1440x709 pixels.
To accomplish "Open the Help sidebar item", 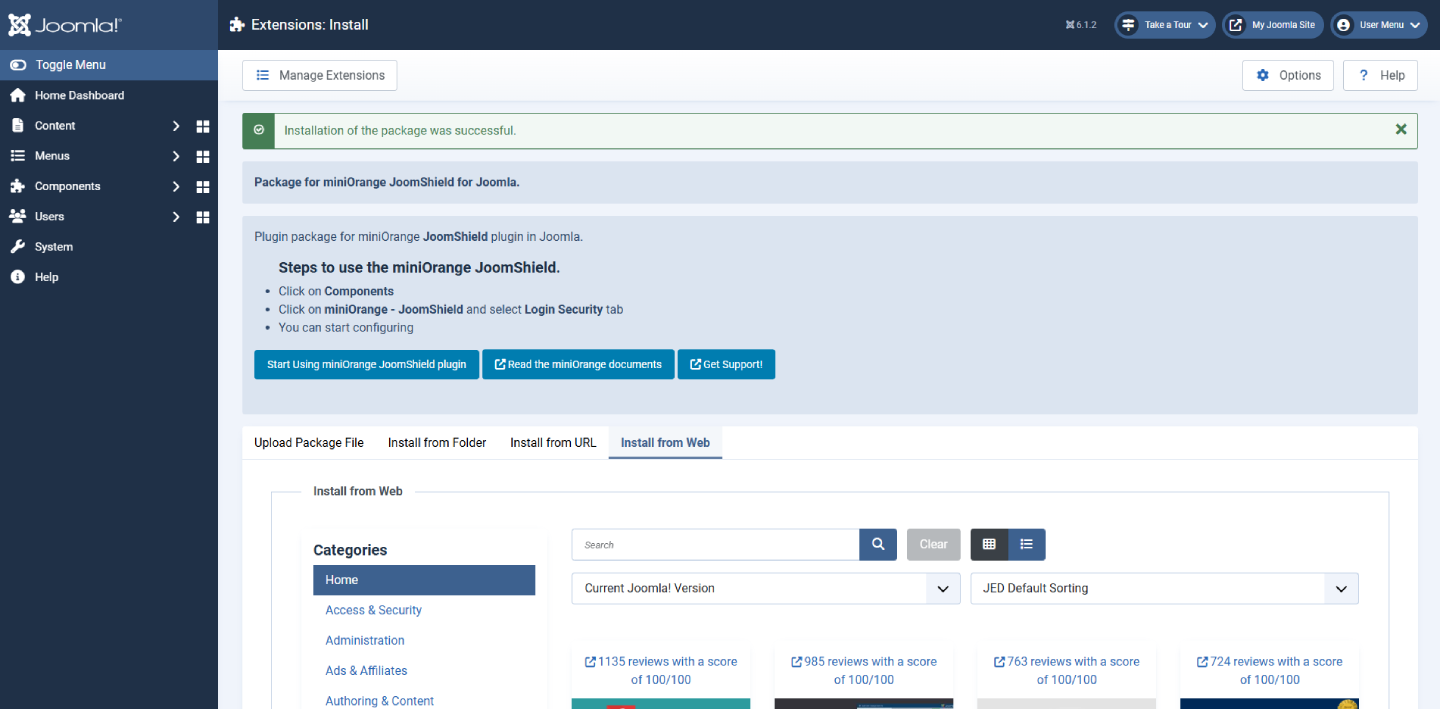I will (109, 277).
